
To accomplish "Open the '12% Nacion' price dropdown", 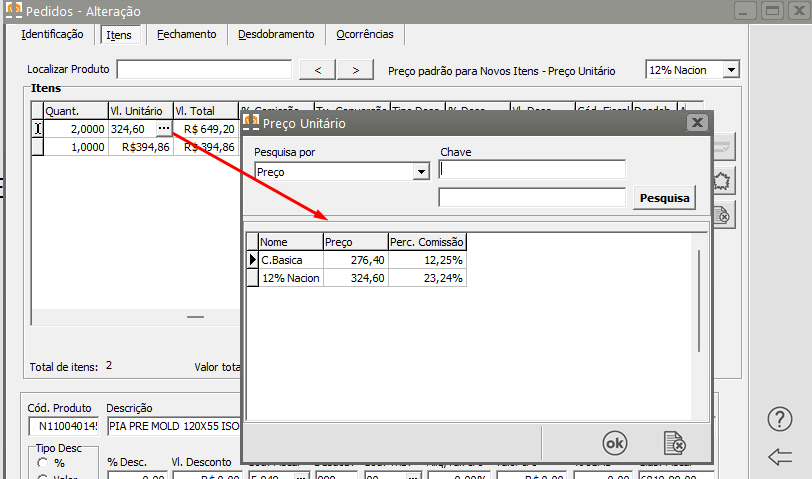I will coord(731,70).
